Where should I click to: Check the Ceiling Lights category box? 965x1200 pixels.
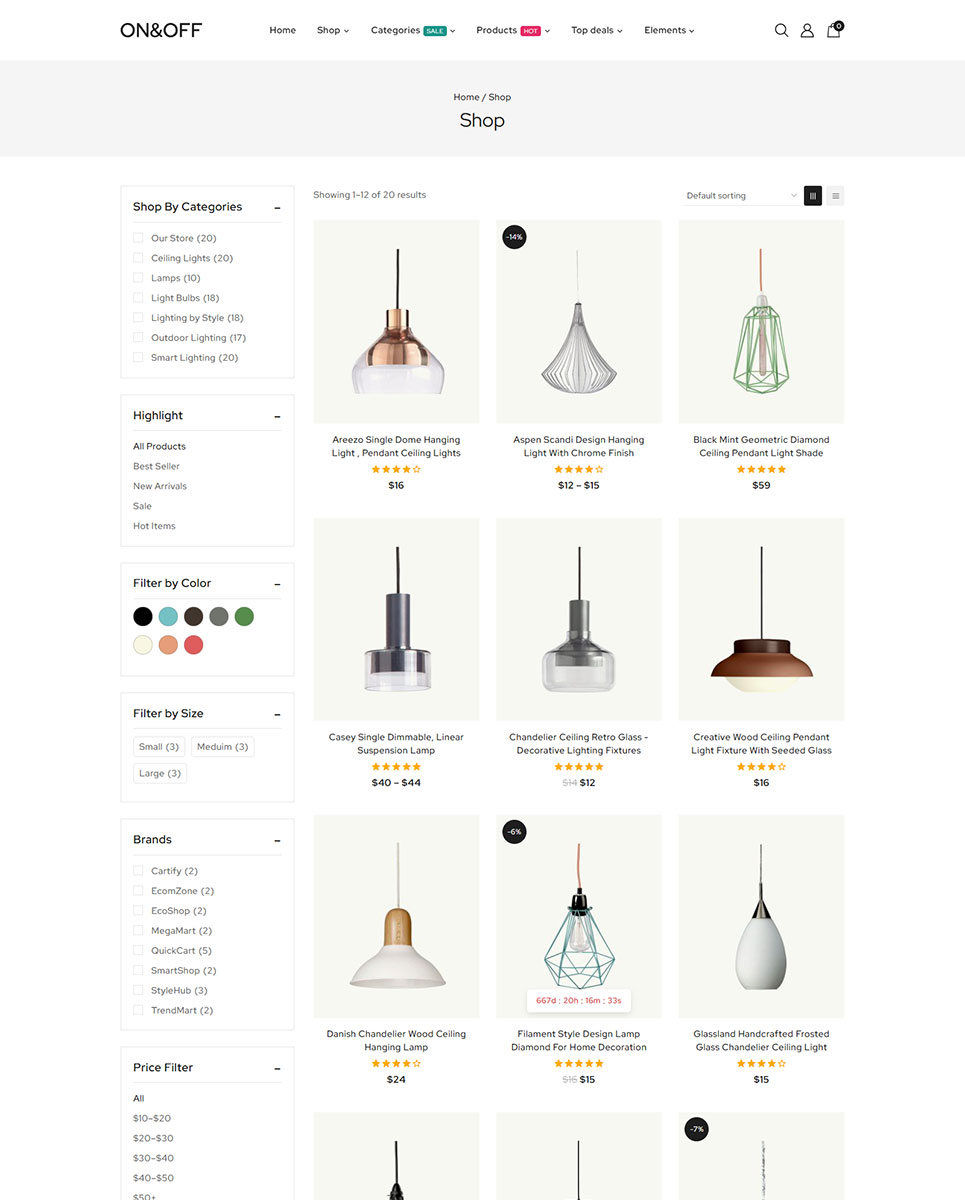coord(138,258)
